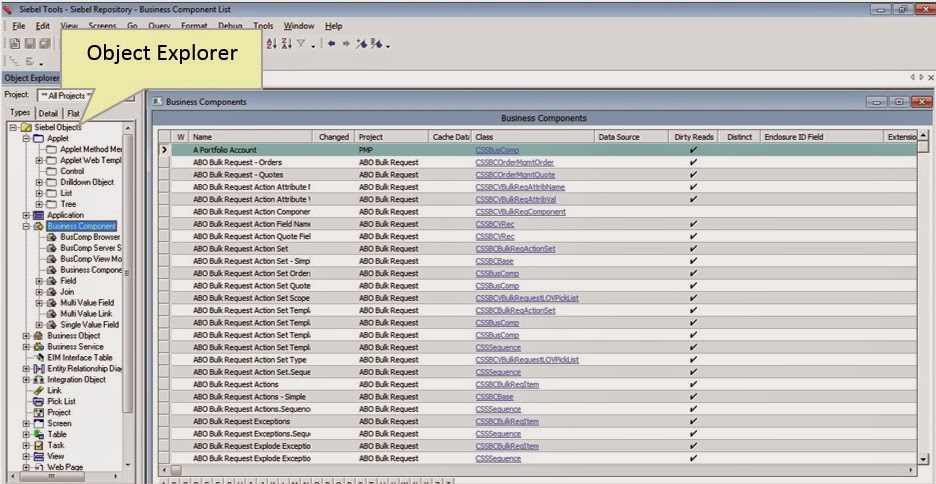Click the Link object icon in tree
This screenshot has height=484, width=936.
[38, 390]
